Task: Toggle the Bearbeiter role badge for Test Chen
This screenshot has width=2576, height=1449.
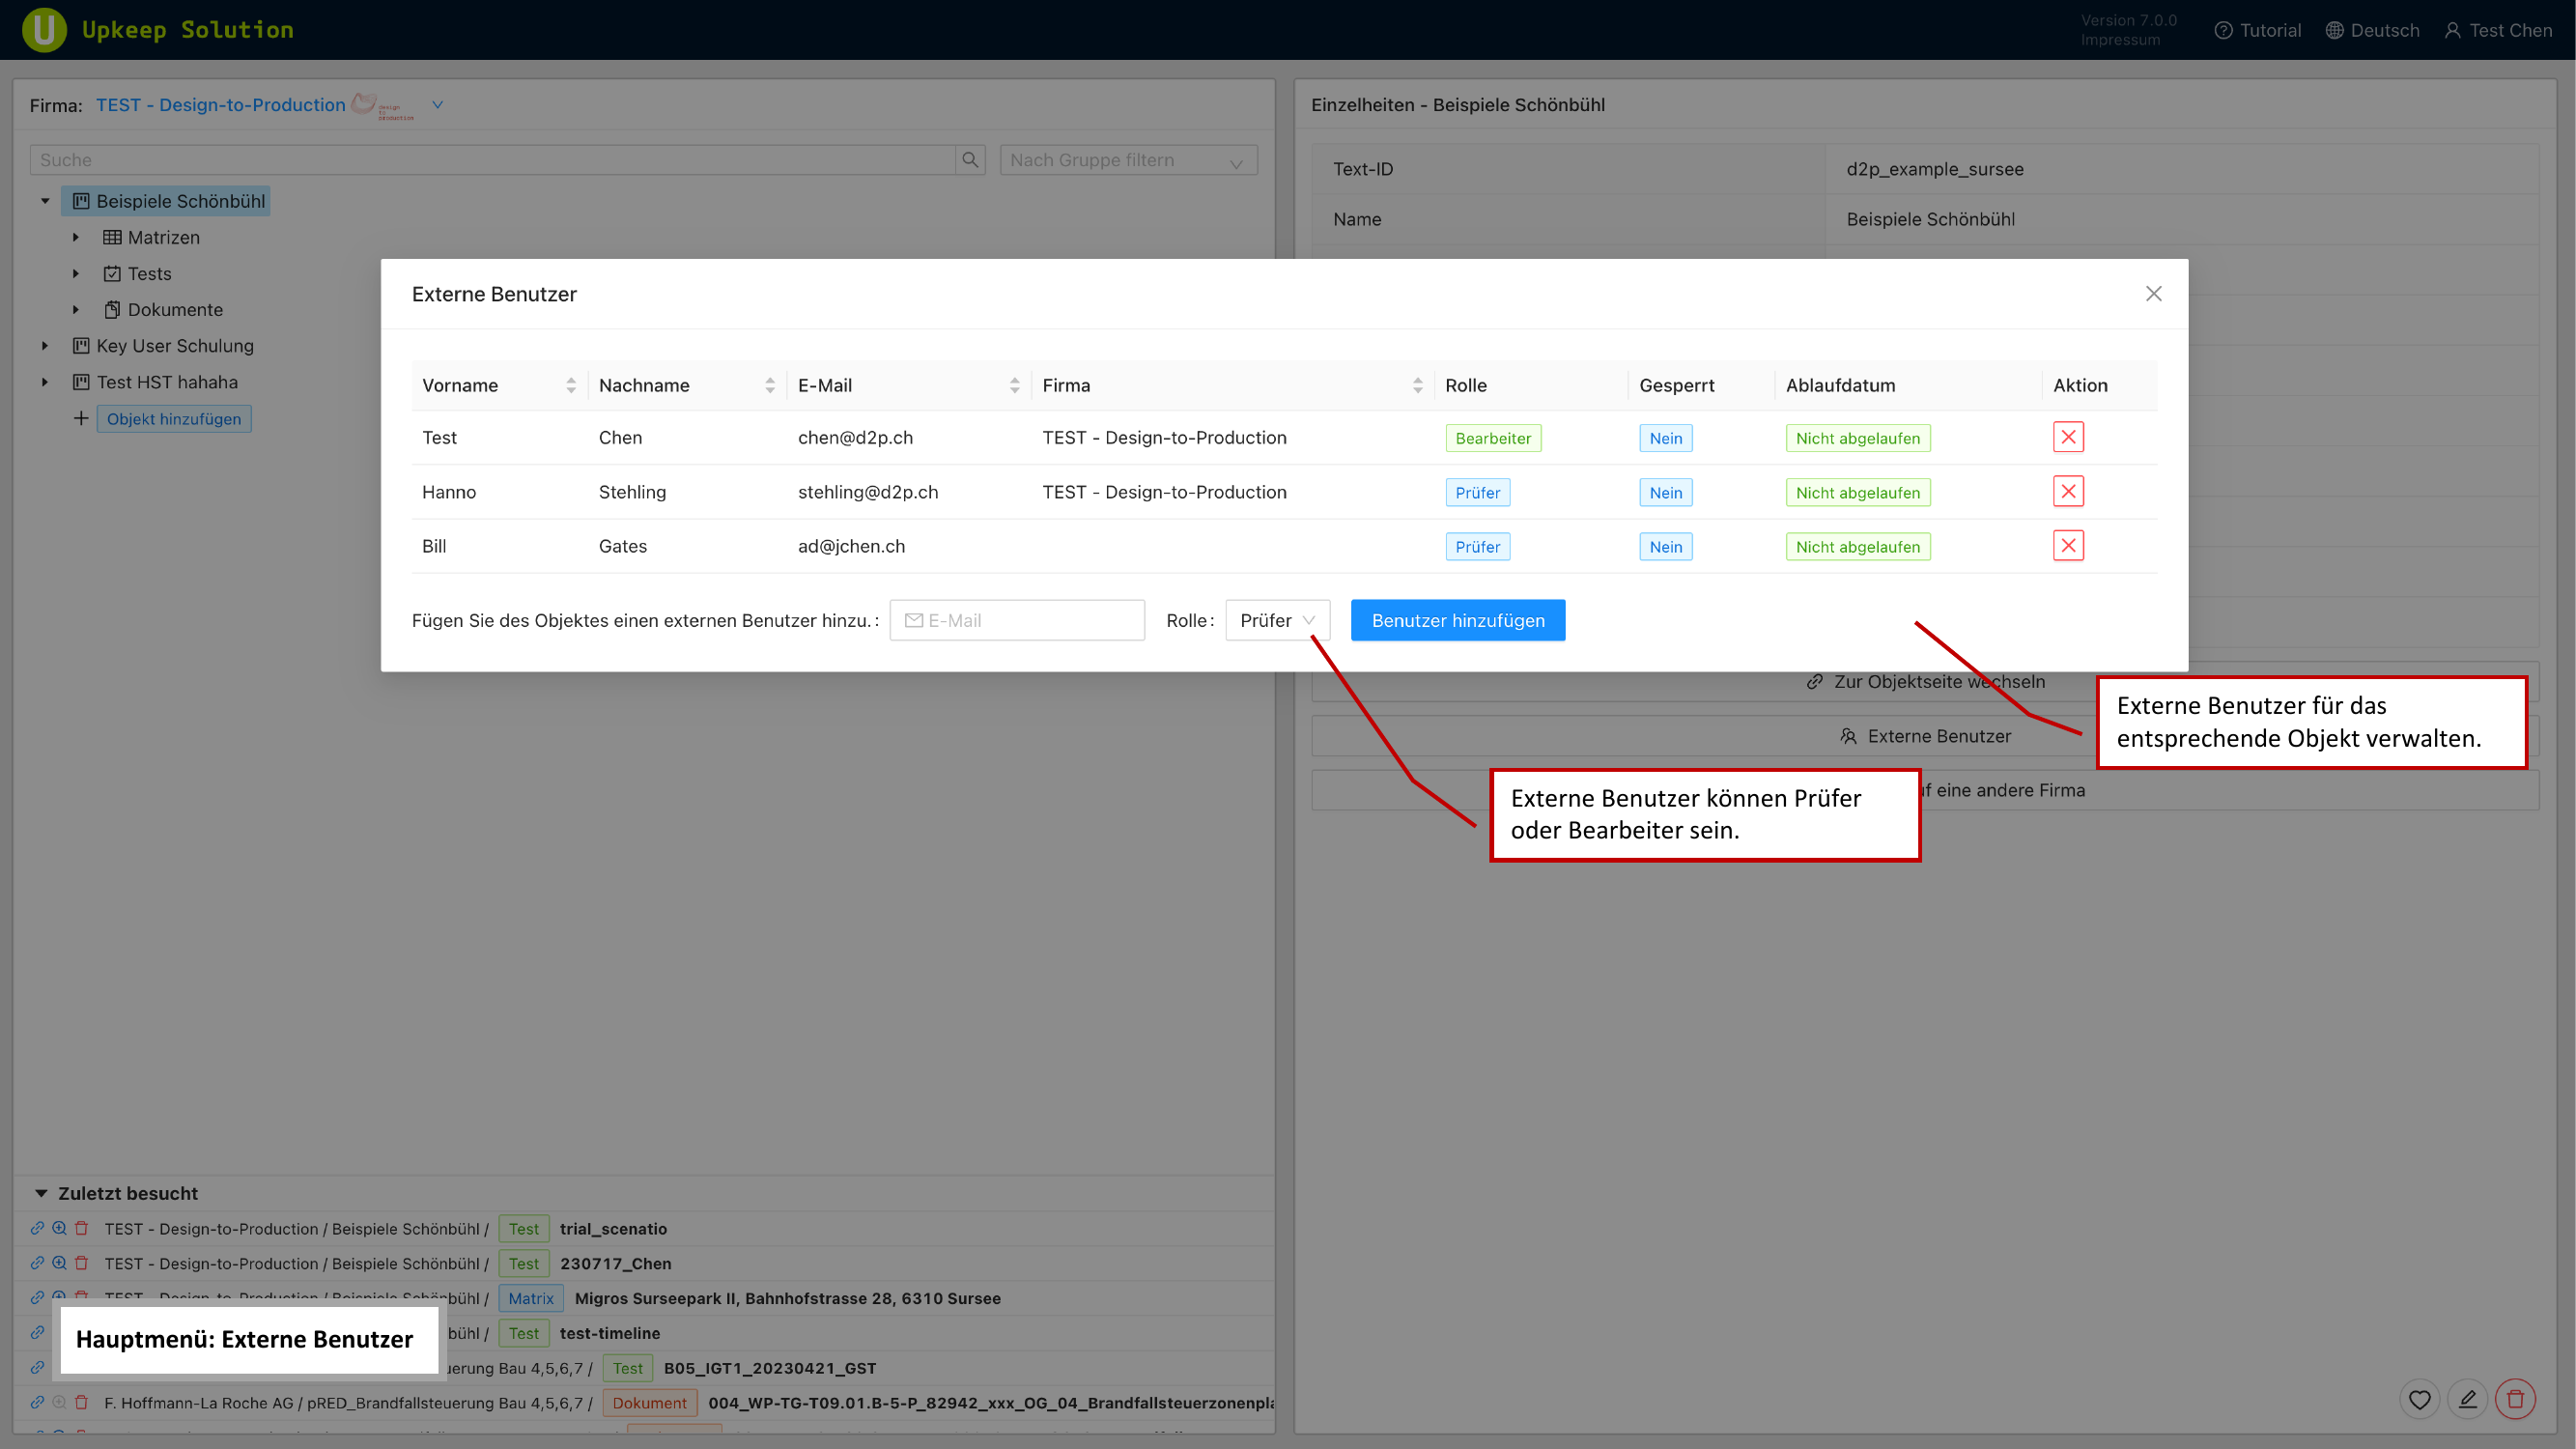Action: [x=1492, y=437]
